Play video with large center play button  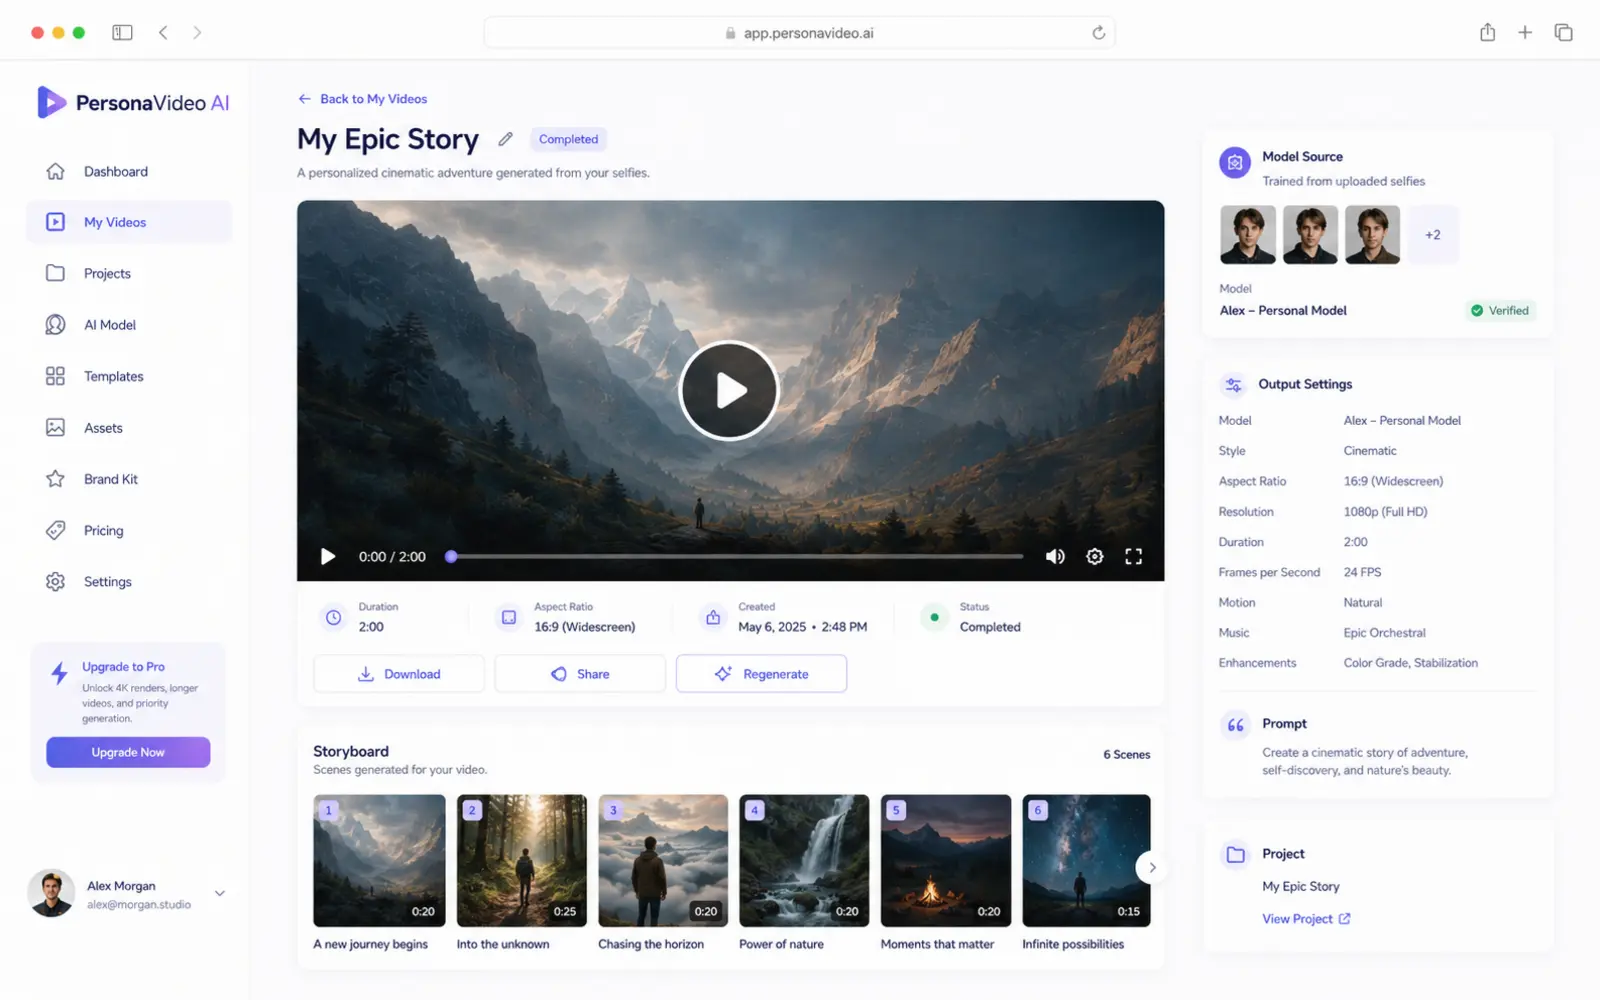[729, 391]
